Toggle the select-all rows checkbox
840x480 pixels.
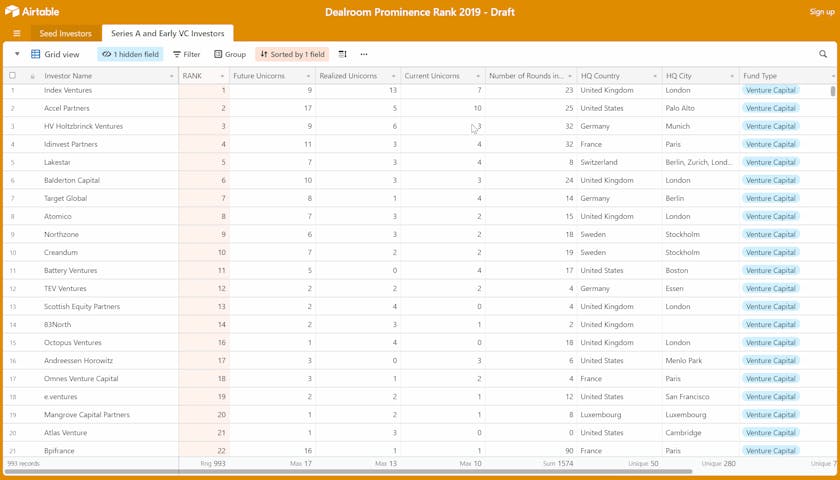13,76
